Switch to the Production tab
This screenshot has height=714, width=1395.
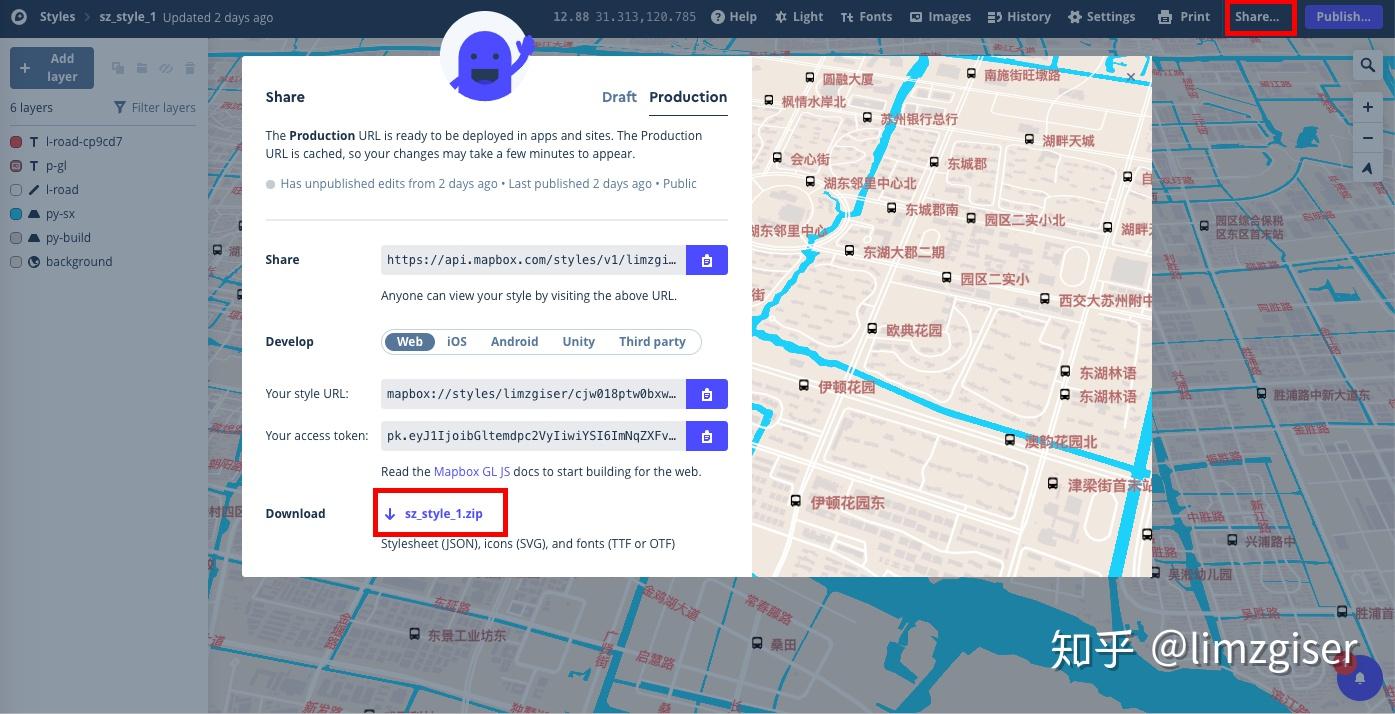point(688,97)
